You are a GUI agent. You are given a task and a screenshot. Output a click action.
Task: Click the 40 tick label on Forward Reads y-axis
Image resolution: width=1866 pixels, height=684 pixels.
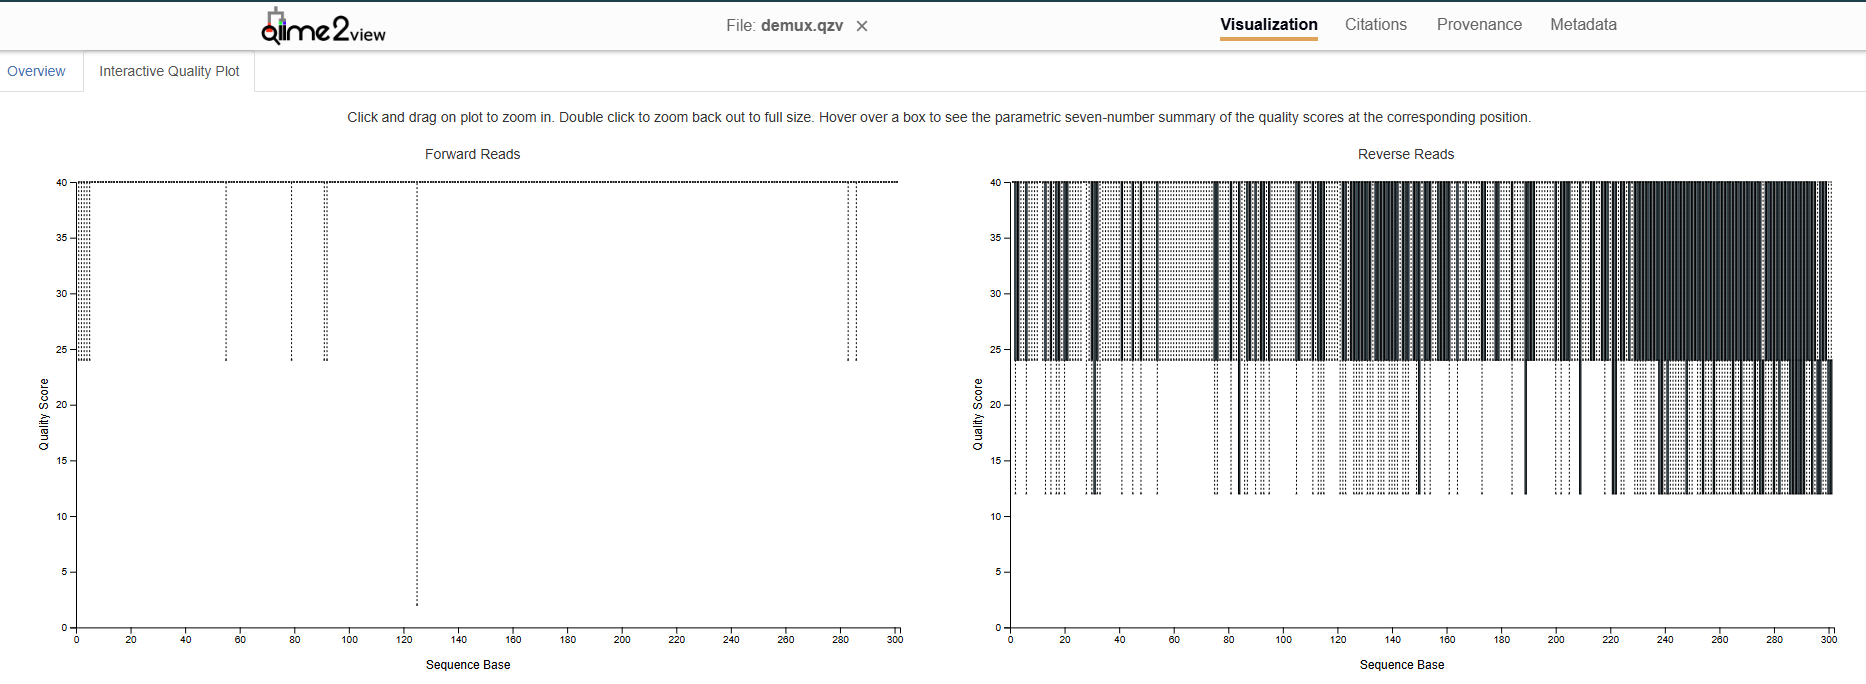click(x=61, y=183)
